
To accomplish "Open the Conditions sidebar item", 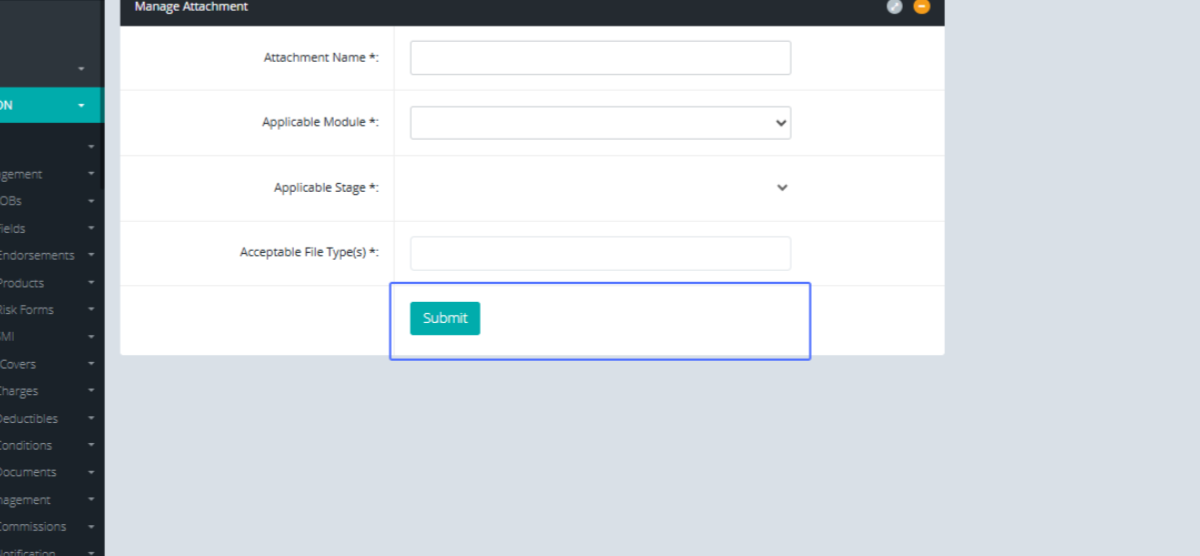I will (26, 445).
